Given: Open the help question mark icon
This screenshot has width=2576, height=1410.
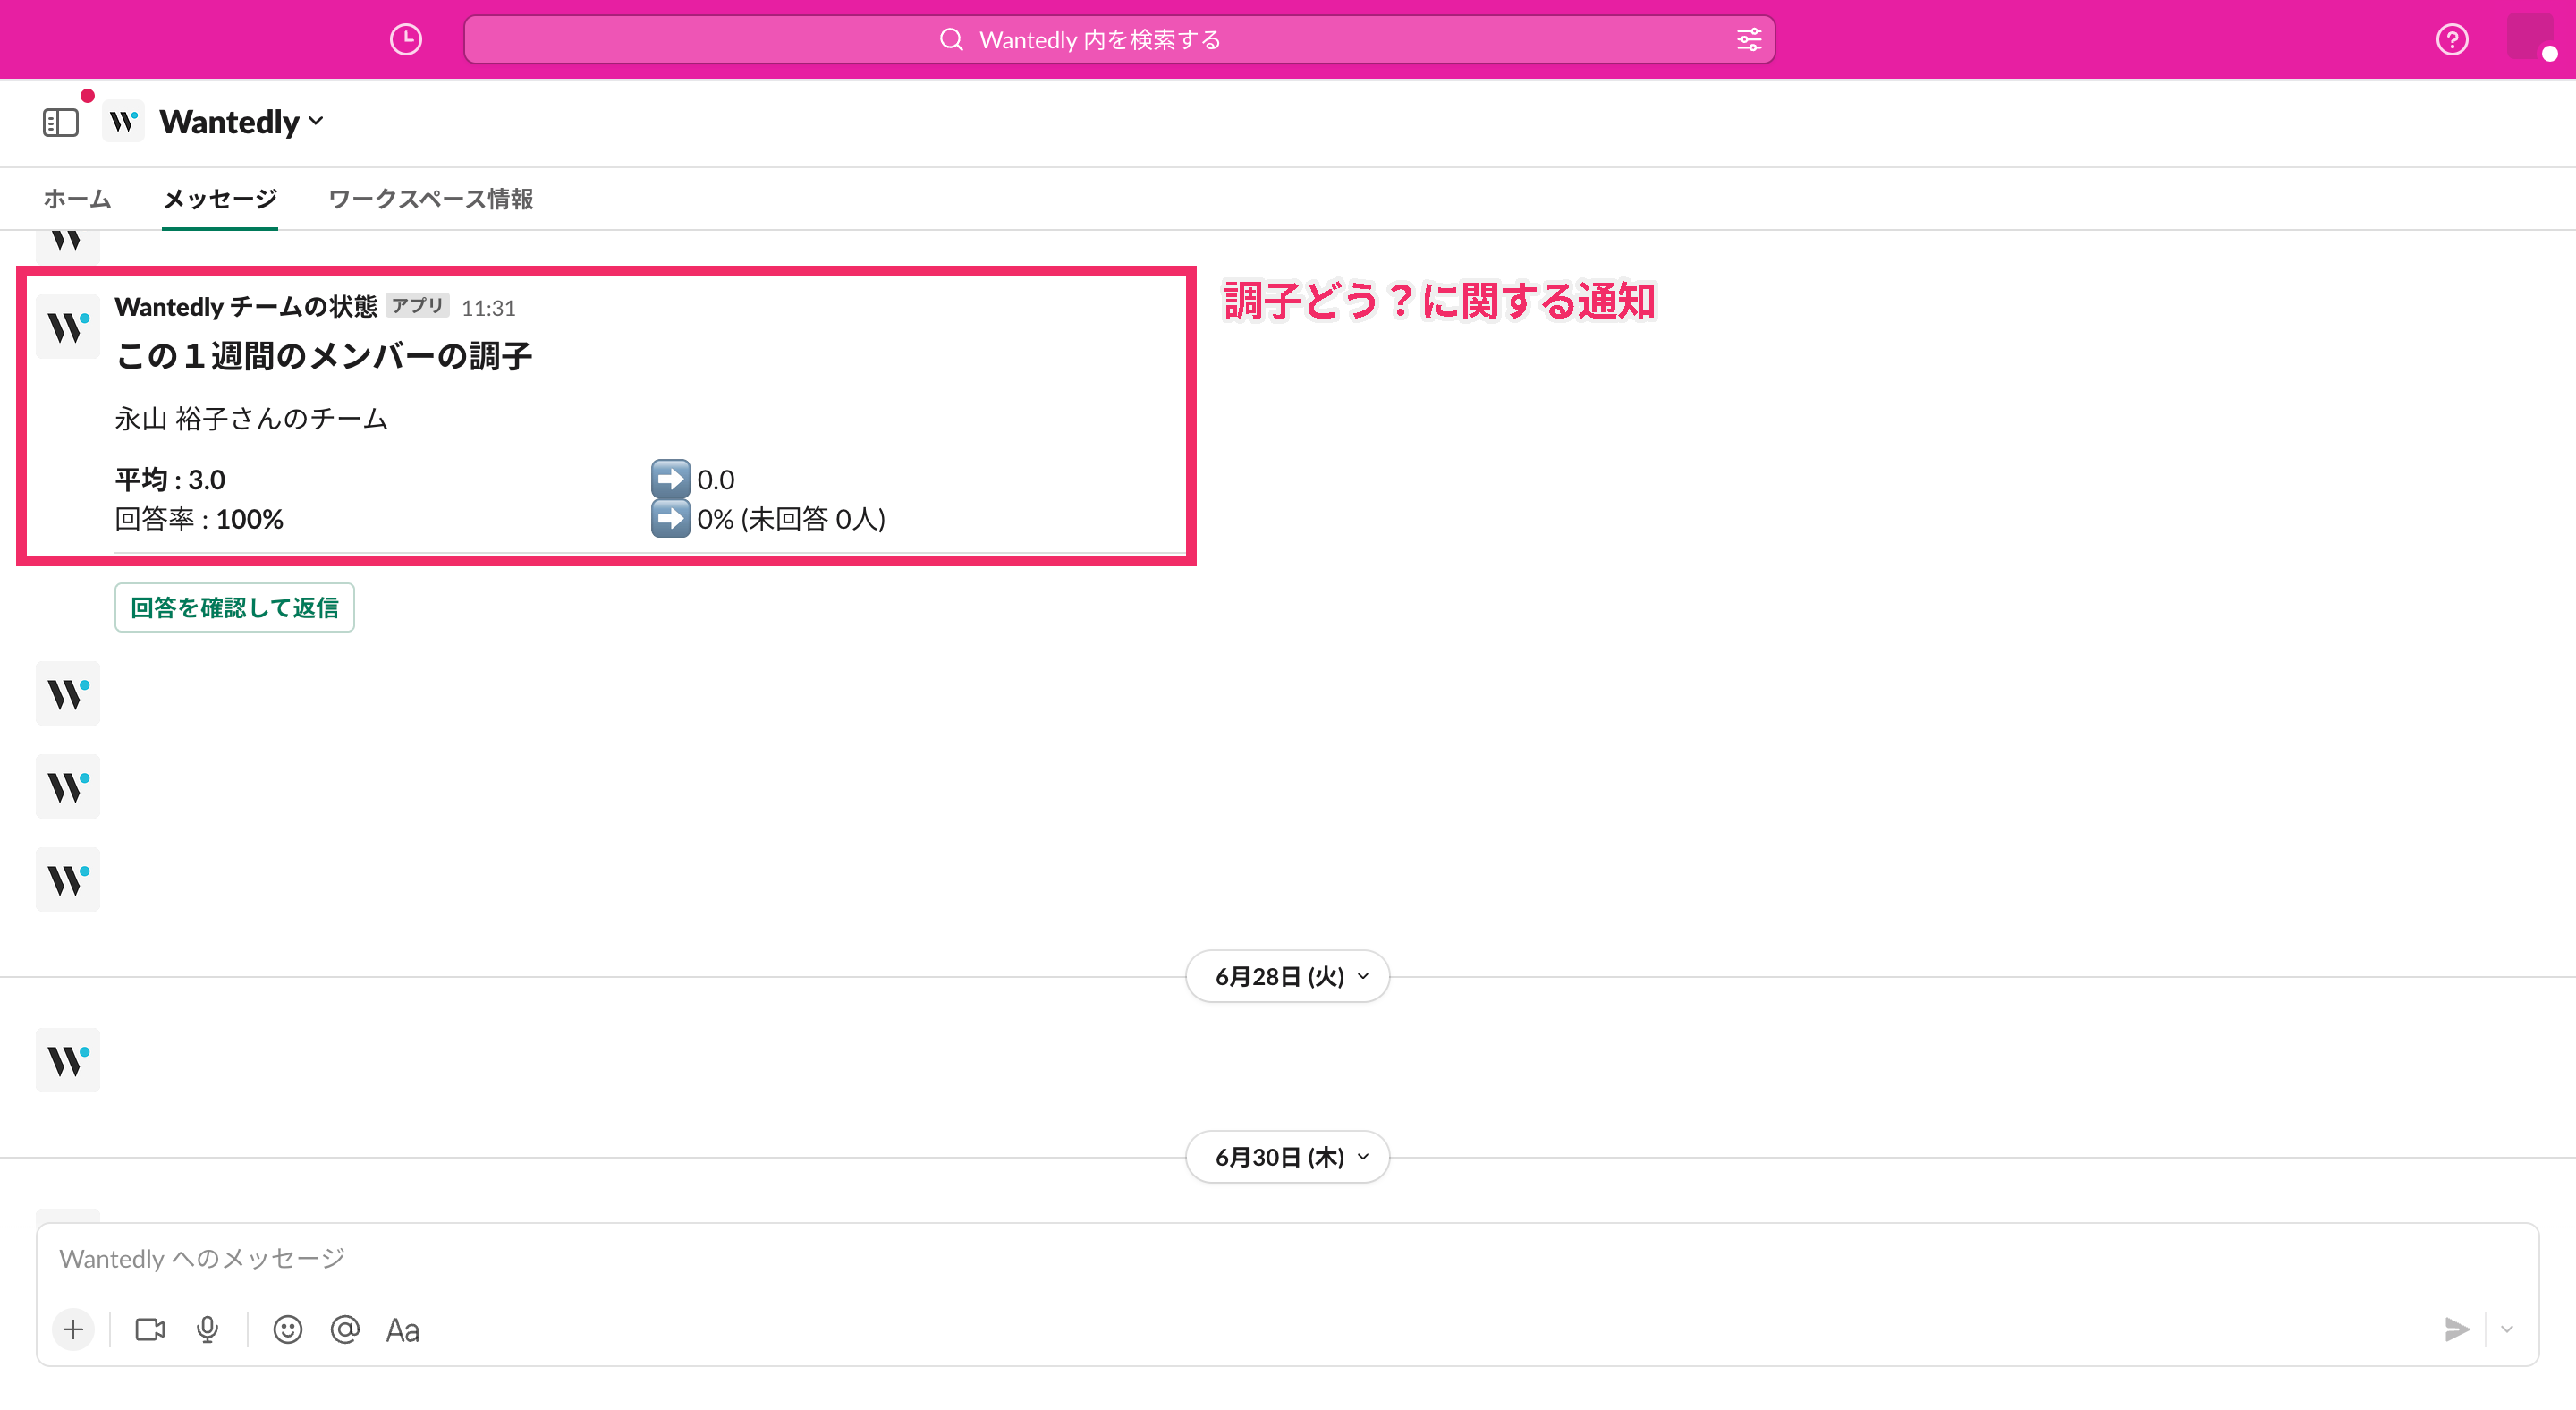Looking at the screenshot, I should [2451, 40].
